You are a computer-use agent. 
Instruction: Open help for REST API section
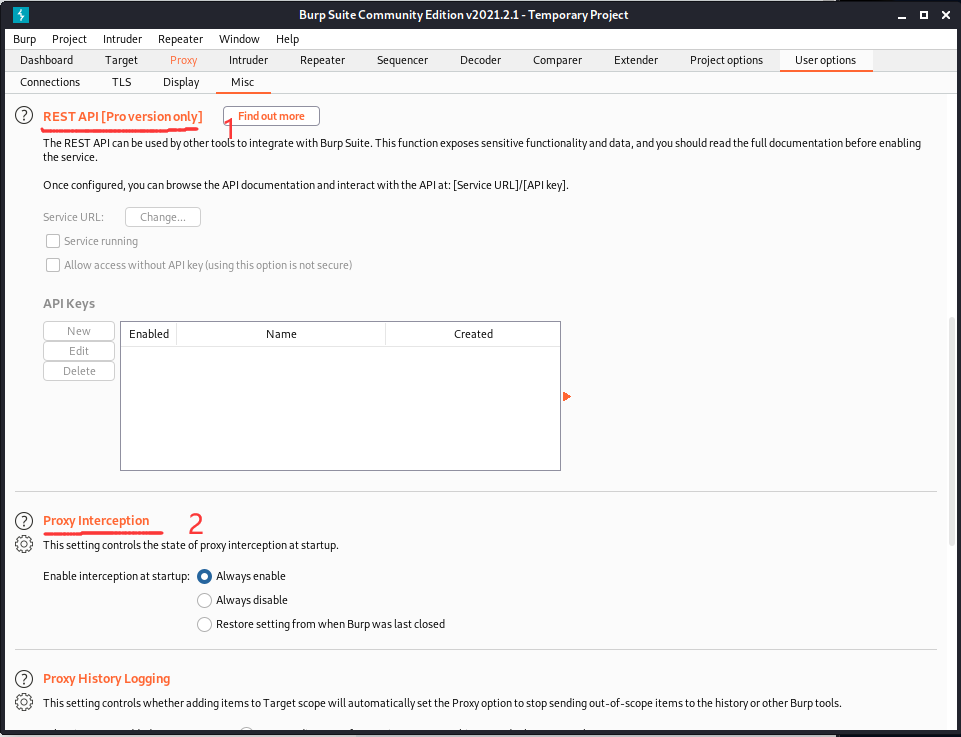coord(24,115)
